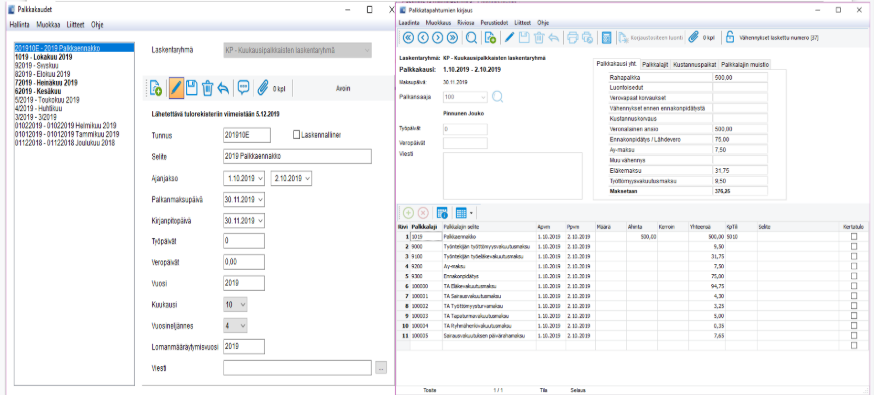Click the calculator icon in Palkkatapahtumien kirjaus
Viewport: 874px width, 395px height.
(x=606, y=38)
